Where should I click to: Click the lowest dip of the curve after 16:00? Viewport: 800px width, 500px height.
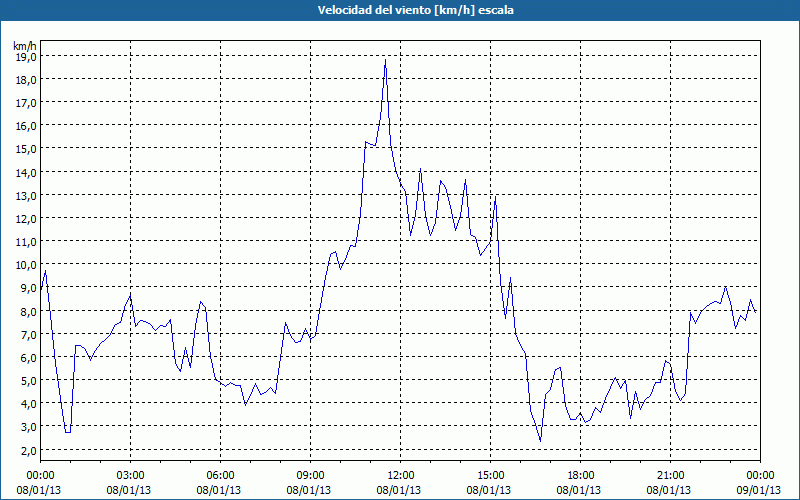click(x=540, y=441)
